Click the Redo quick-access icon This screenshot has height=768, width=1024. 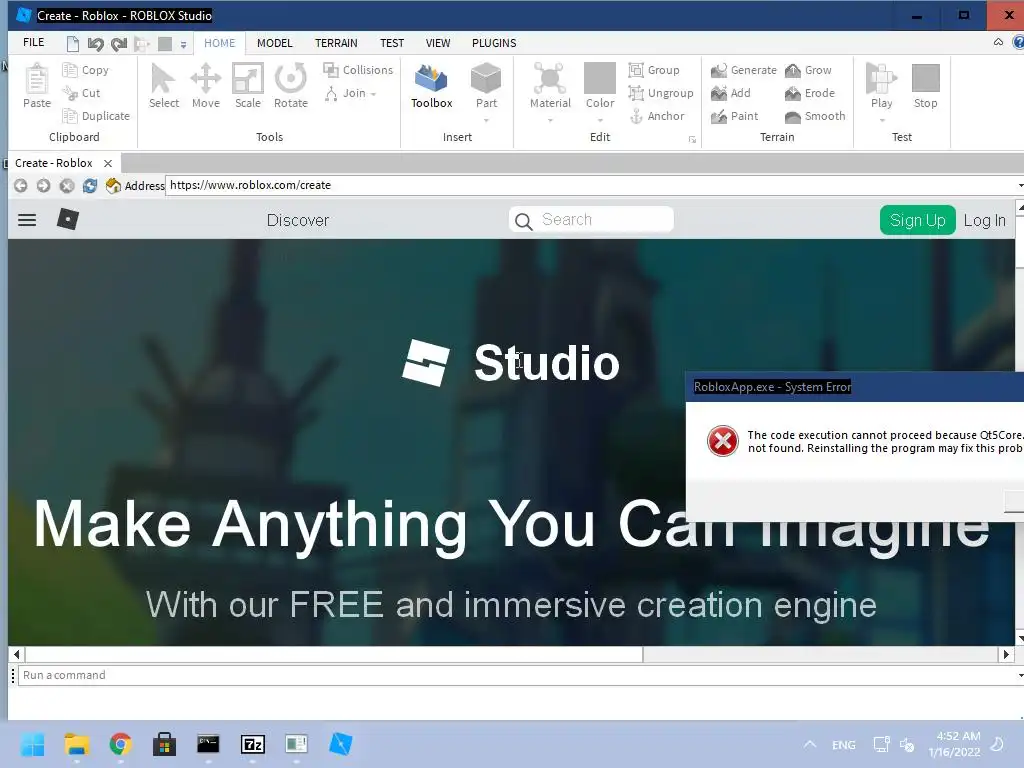point(119,44)
